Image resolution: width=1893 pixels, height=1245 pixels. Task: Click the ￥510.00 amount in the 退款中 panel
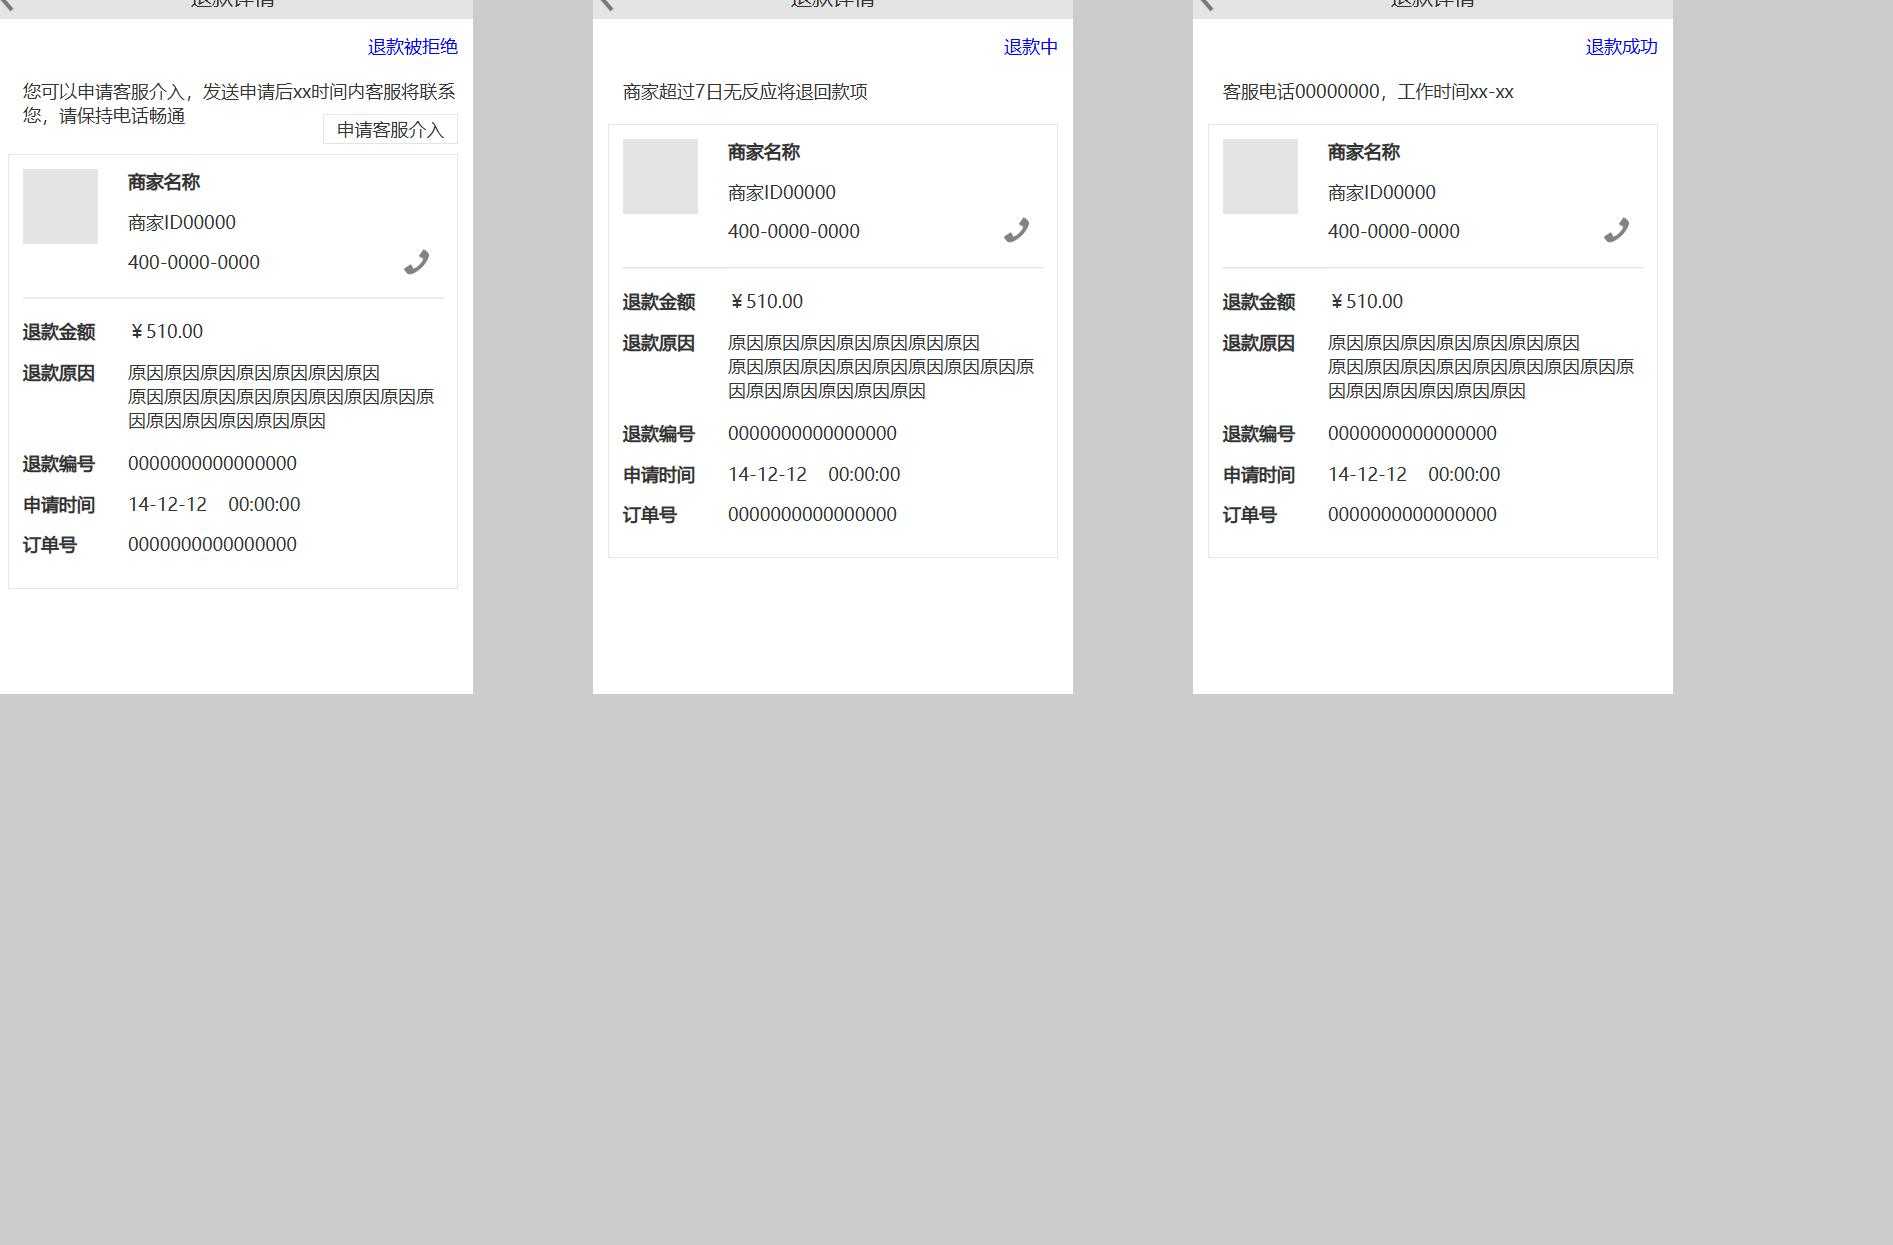[766, 301]
